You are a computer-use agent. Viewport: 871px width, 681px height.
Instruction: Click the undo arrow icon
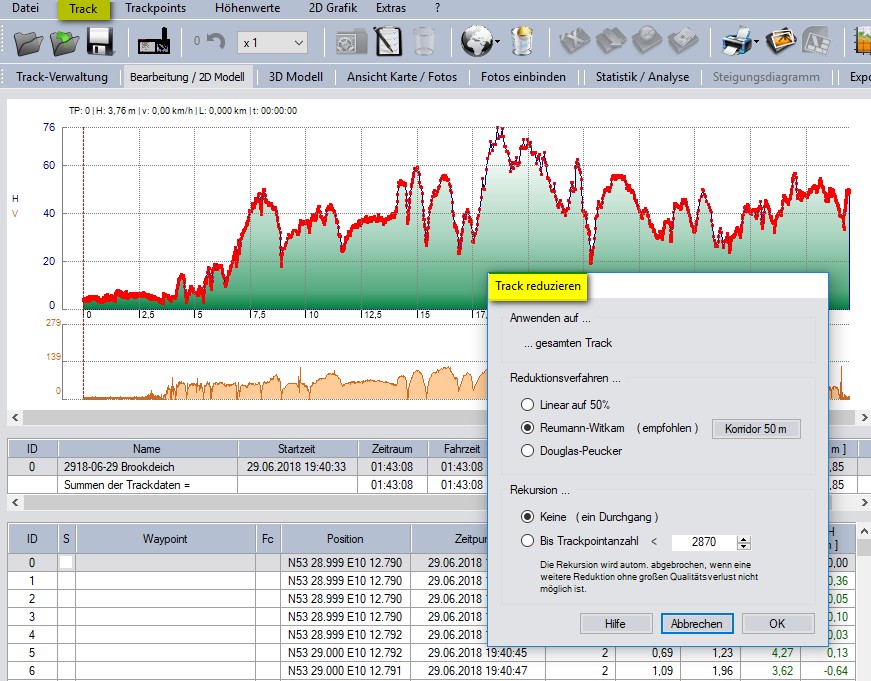pyautogui.click(x=216, y=42)
